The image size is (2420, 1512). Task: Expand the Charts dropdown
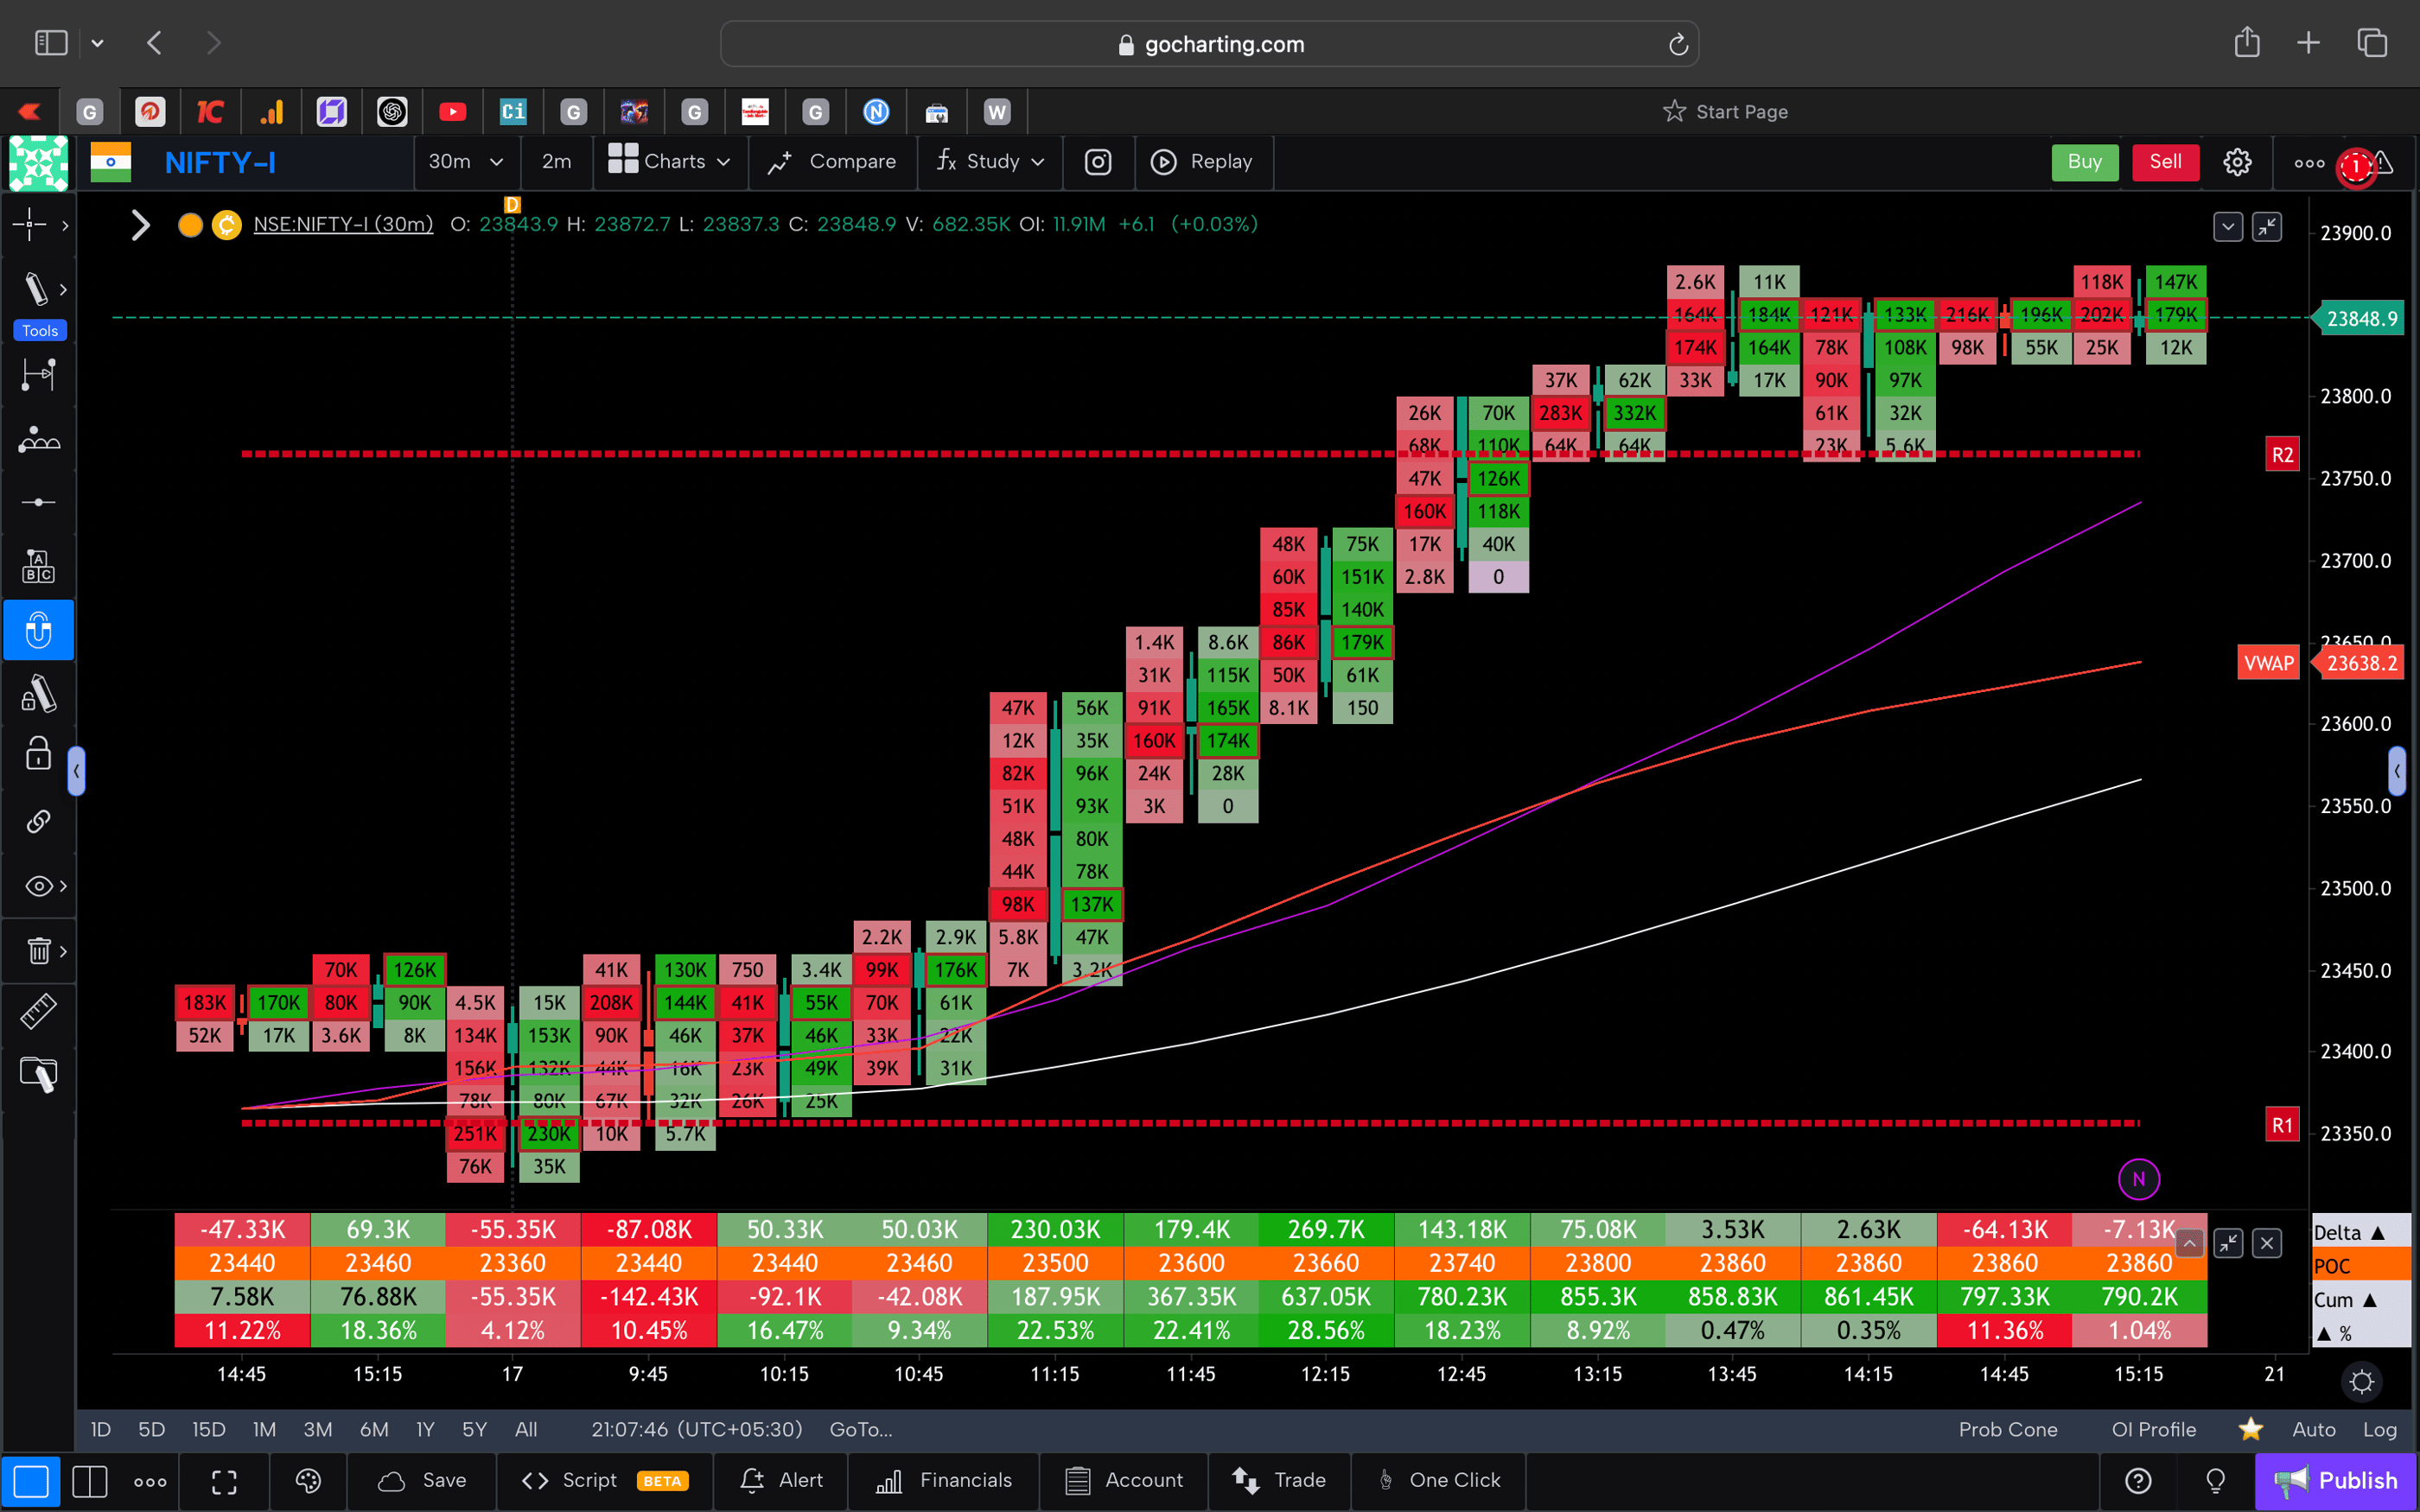pyautogui.click(x=670, y=161)
